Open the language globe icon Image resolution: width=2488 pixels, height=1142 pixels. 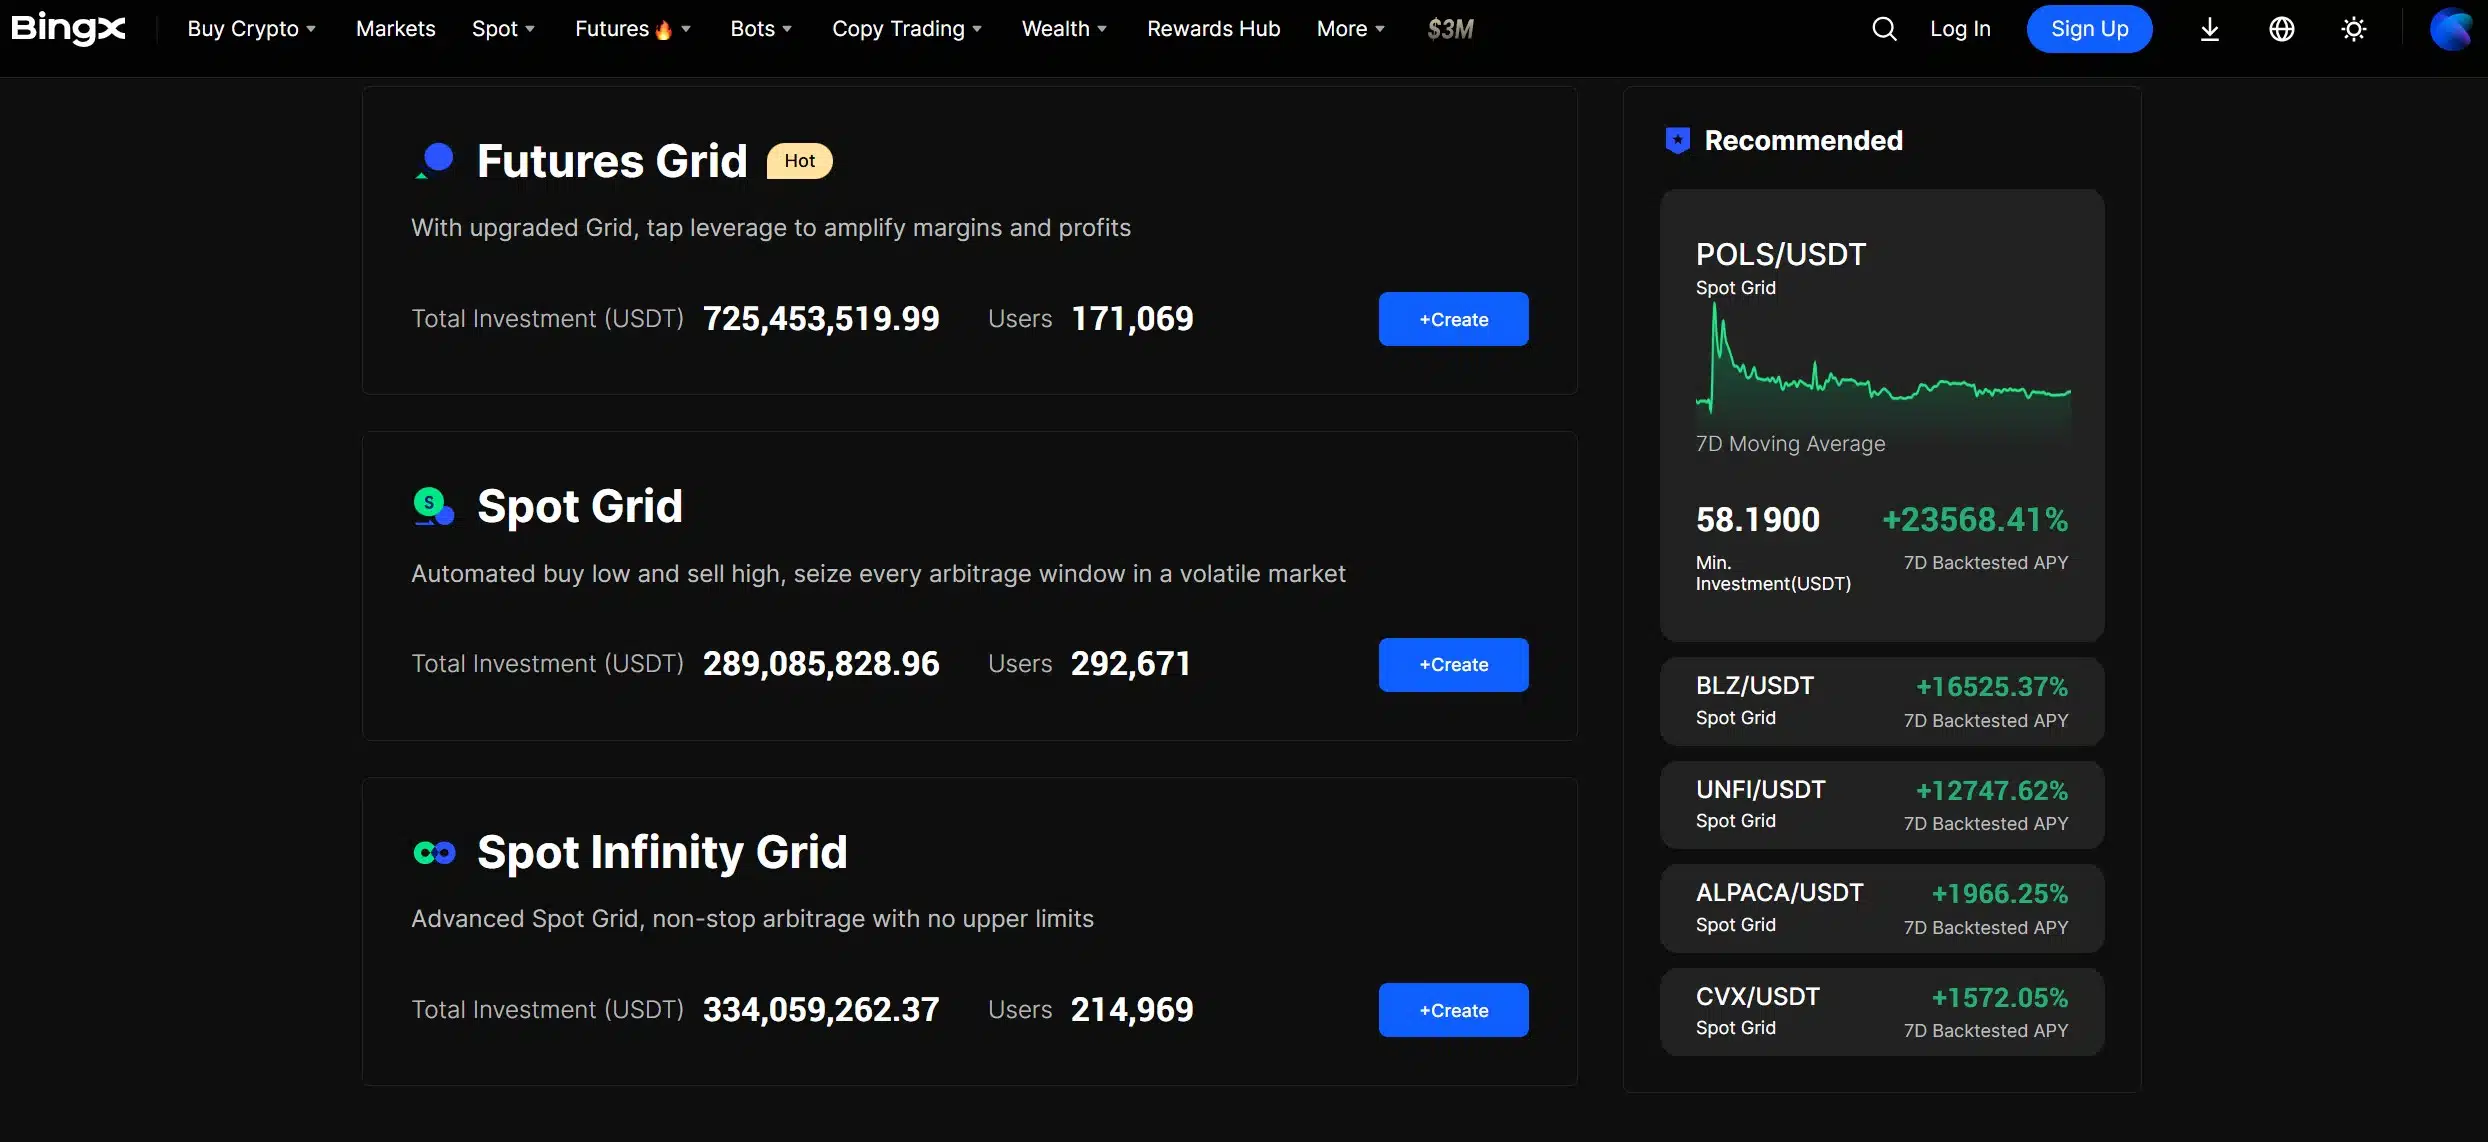click(2282, 29)
